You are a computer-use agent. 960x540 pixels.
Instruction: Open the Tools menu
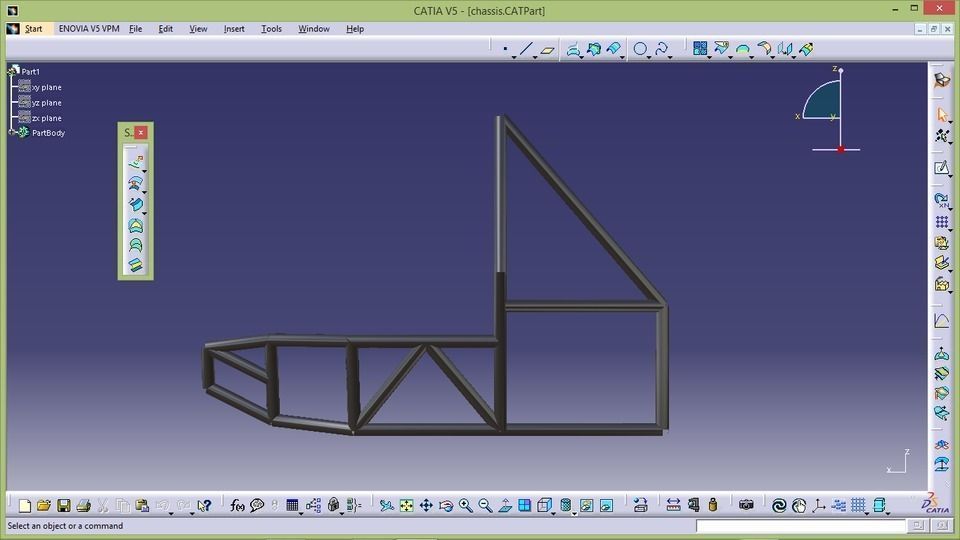[x=271, y=29]
